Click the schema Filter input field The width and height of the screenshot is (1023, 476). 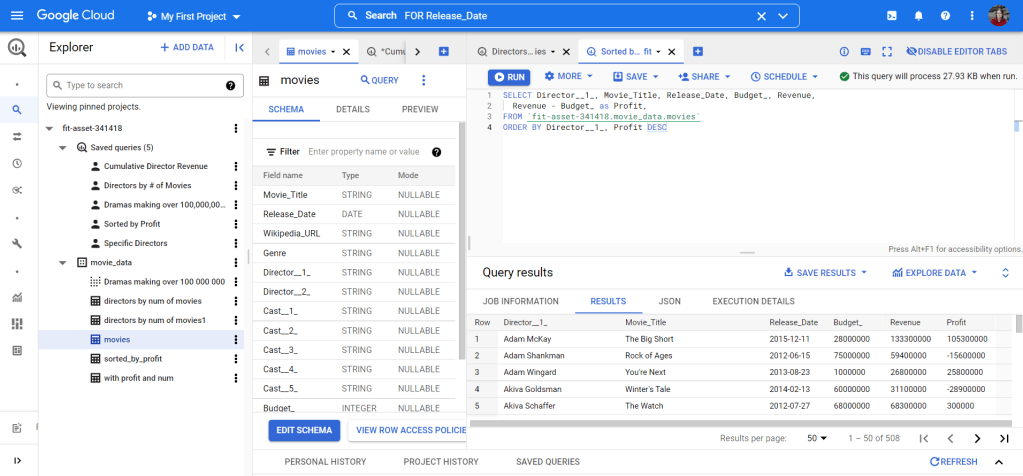(364, 152)
